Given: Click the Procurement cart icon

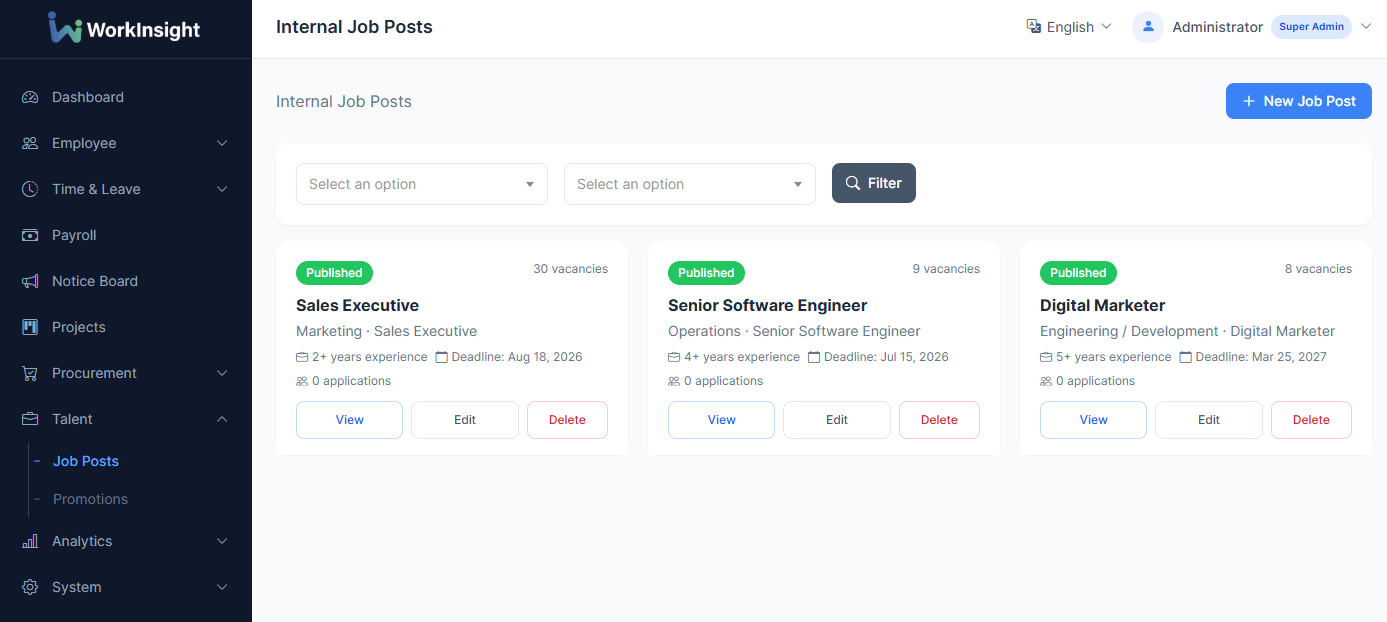Looking at the screenshot, I should [30, 373].
